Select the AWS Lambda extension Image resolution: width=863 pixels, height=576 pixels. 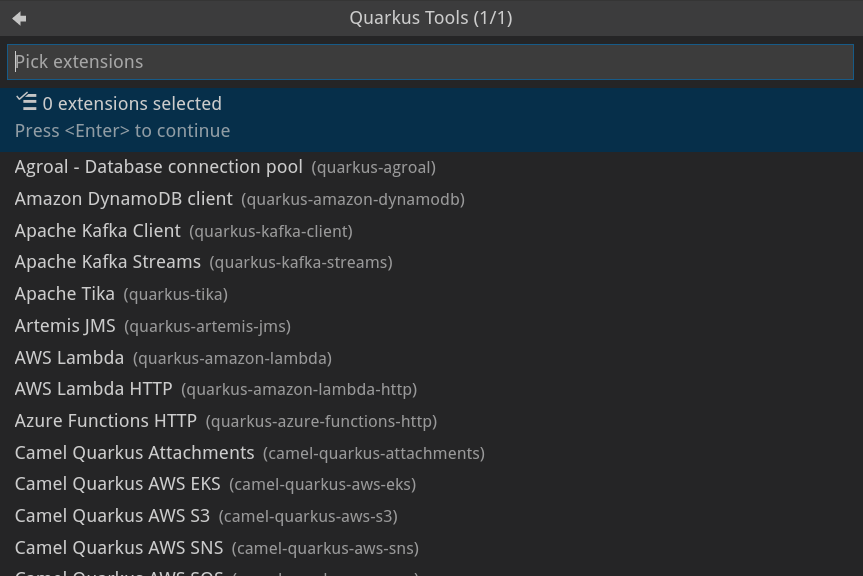point(70,358)
